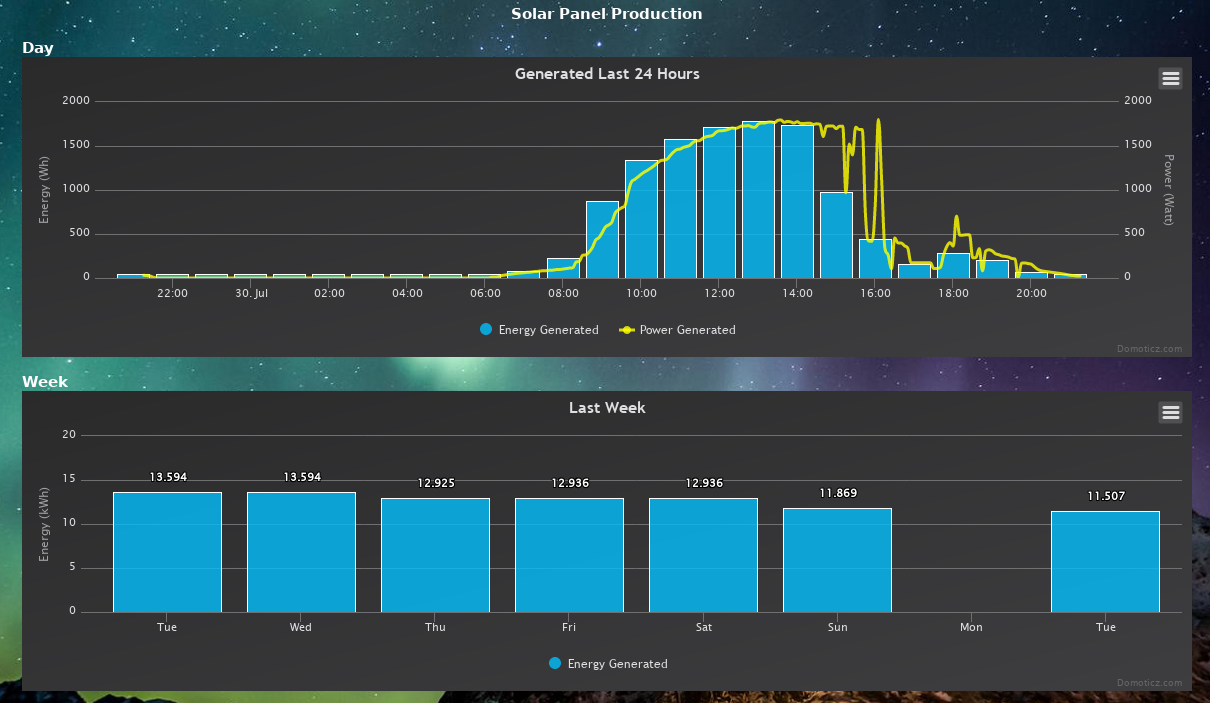
Task: Select the first Tue bar labeled 13.594
Action: pos(167,552)
